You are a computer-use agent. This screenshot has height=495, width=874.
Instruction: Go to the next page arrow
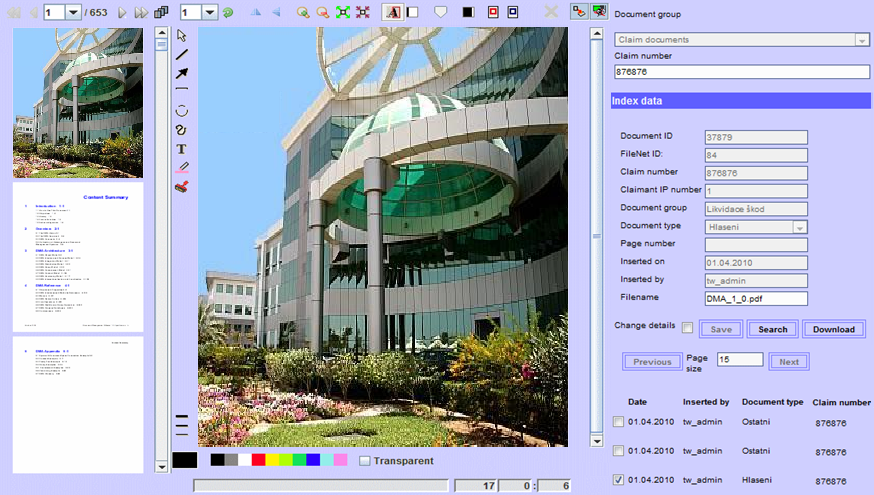[x=122, y=12]
